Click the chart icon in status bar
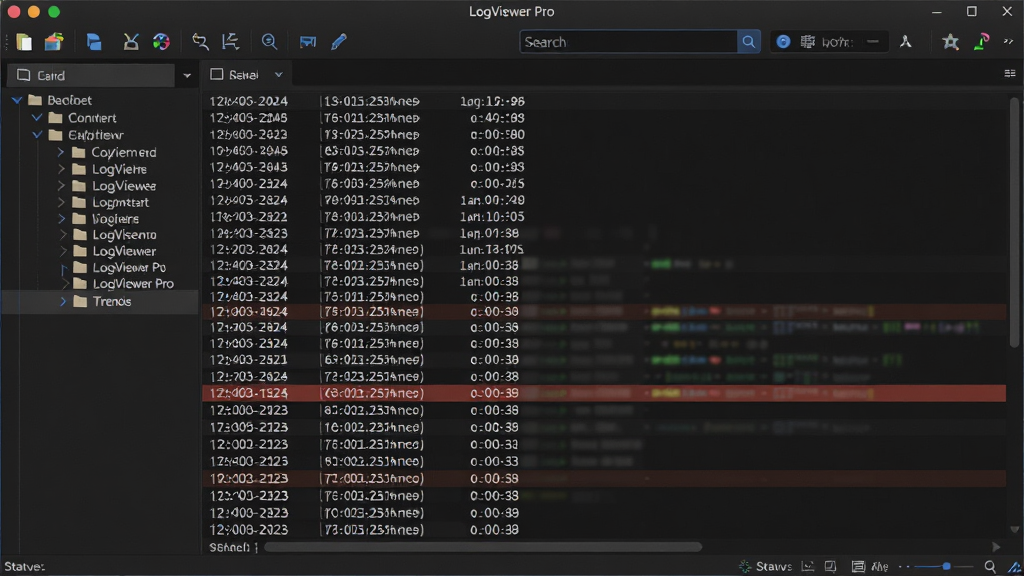 pyautogui.click(x=808, y=567)
